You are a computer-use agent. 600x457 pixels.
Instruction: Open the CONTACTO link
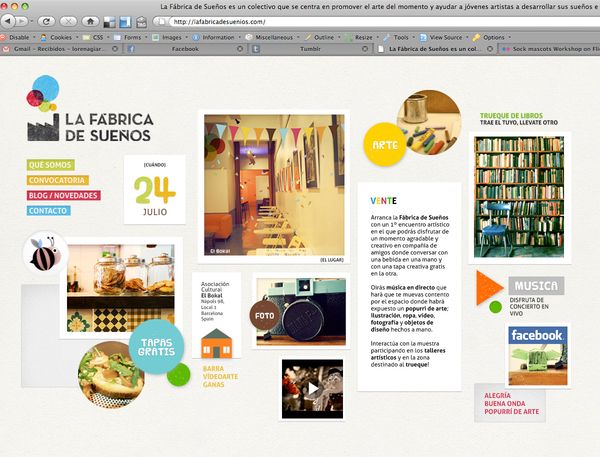pyautogui.click(x=48, y=211)
